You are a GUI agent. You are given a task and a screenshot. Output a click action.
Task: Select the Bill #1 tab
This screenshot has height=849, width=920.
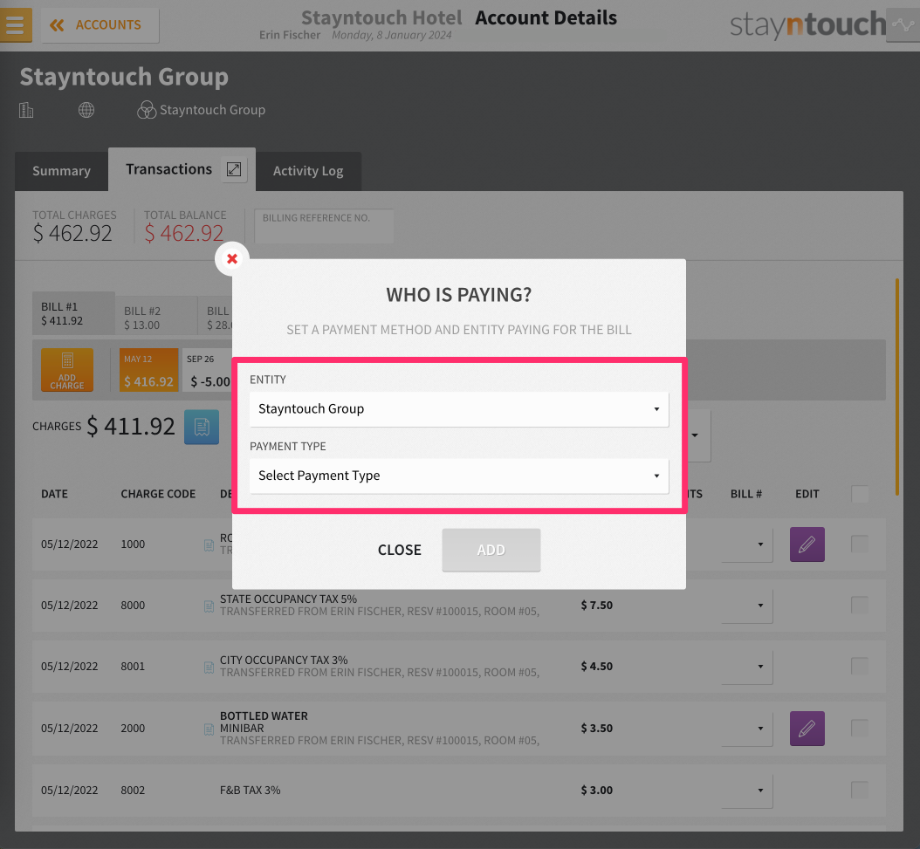[x=73, y=313]
